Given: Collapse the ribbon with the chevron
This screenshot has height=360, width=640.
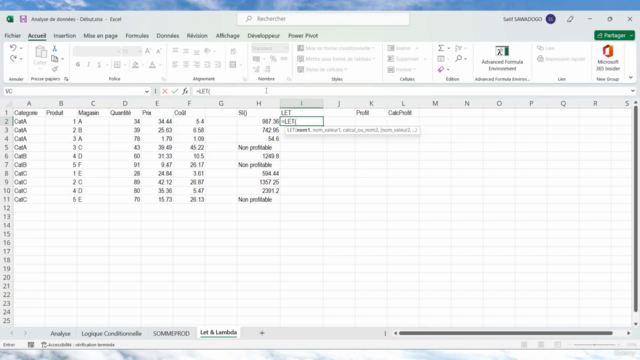Looking at the screenshot, I should [631, 78].
